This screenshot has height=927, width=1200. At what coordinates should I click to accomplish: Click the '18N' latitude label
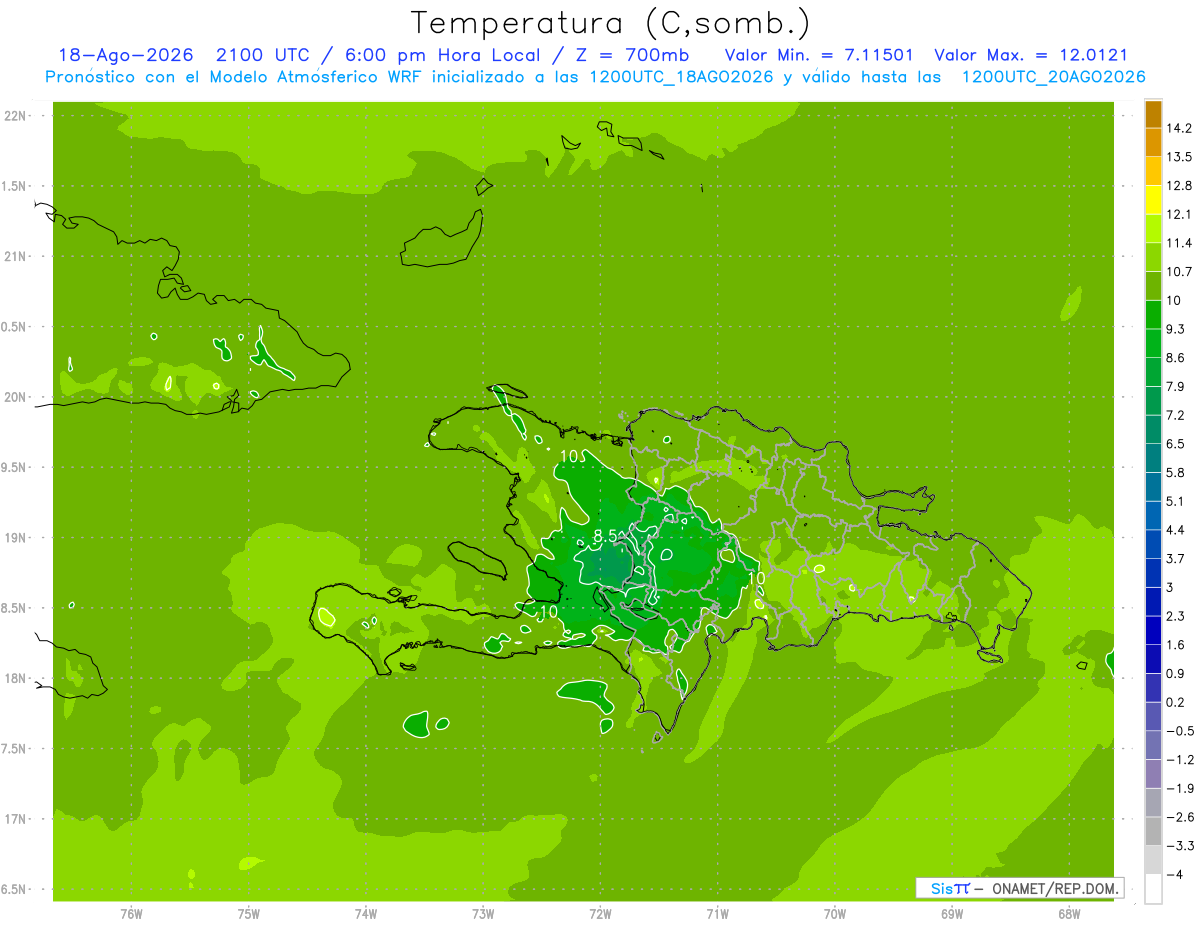pyautogui.click(x=16, y=678)
